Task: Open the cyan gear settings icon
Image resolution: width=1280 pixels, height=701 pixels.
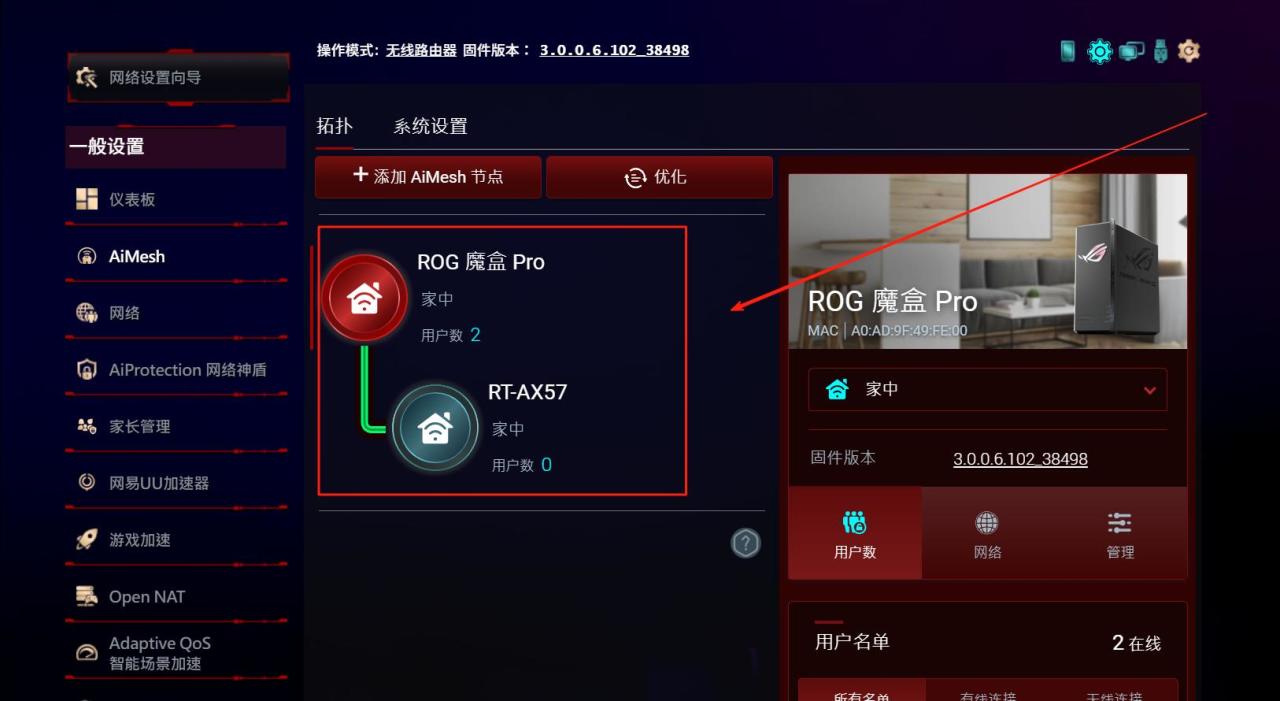Action: pos(1100,50)
